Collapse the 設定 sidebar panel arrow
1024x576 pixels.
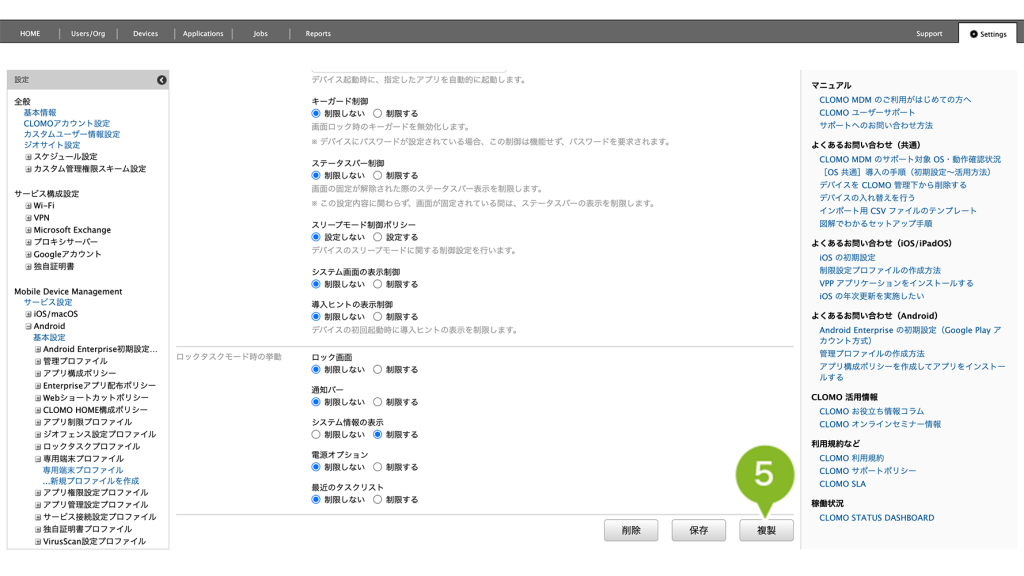click(161, 80)
